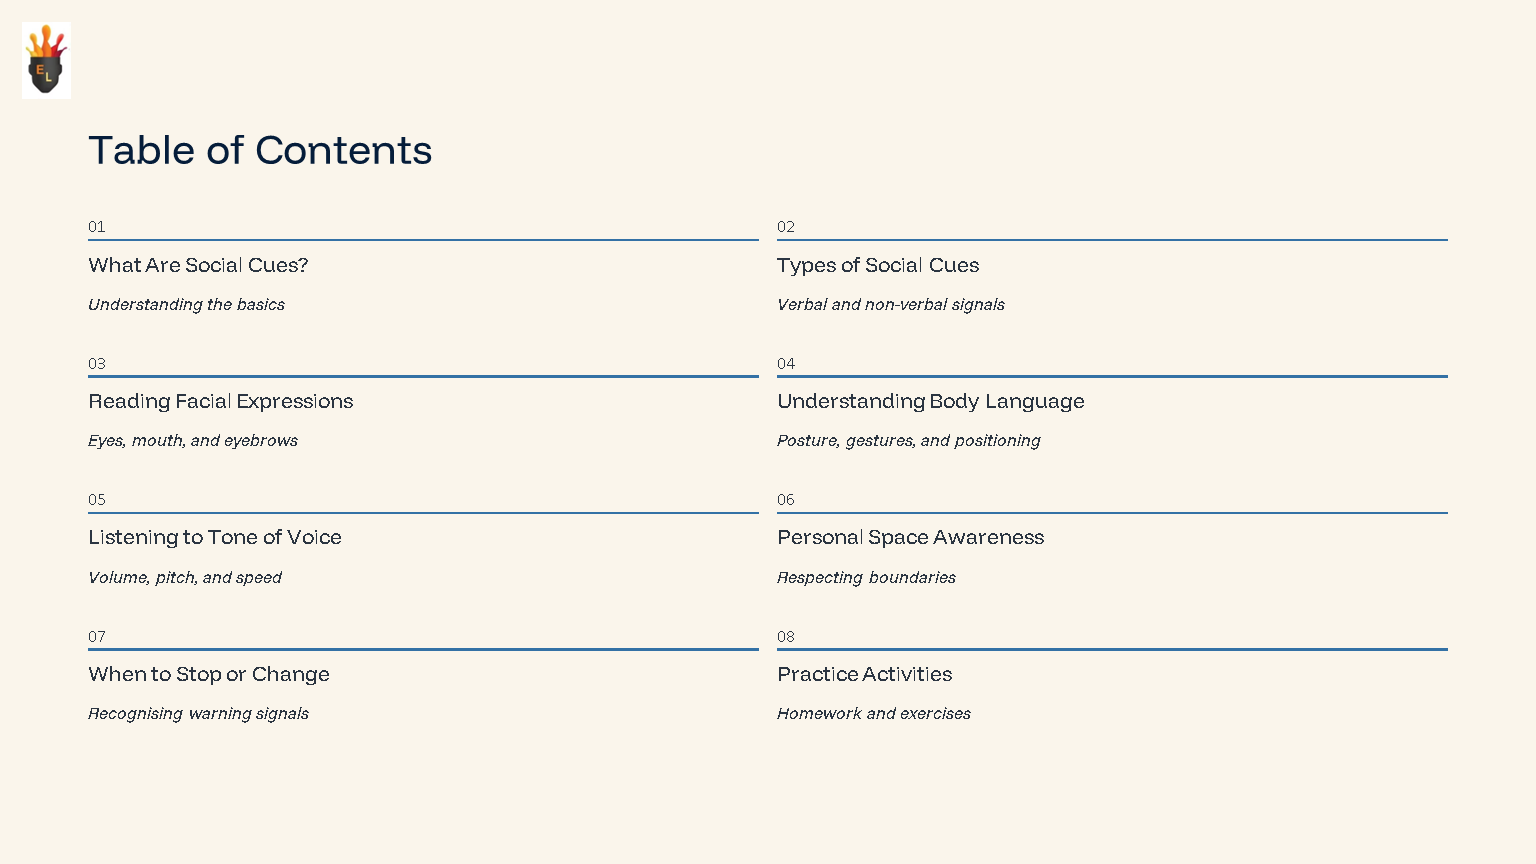Click Posture, gestures, and positioning text
The width and height of the screenshot is (1536, 864).
(908, 441)
